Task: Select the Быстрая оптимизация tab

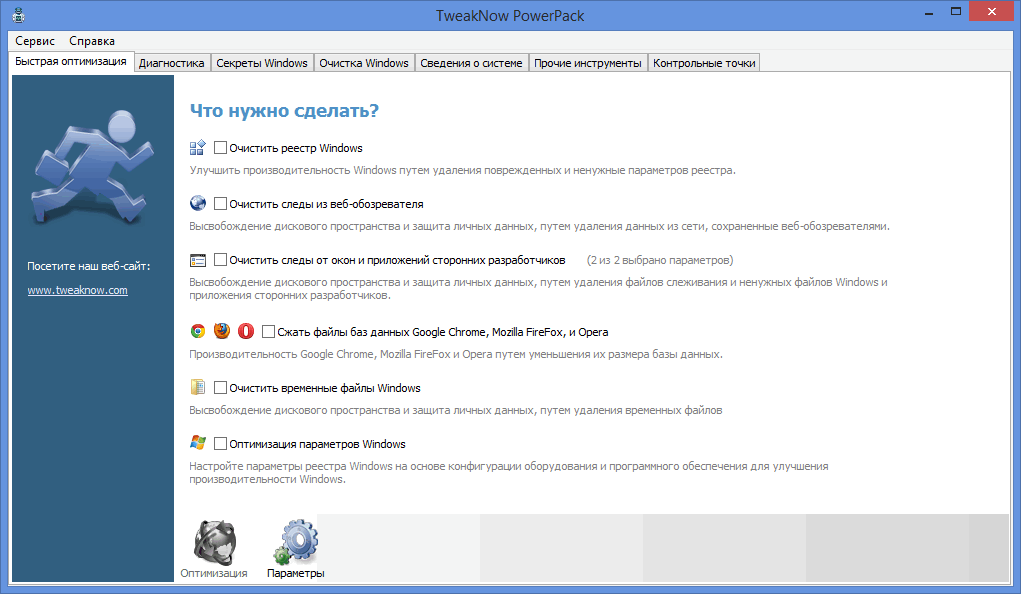Action: tap(71, 61)
